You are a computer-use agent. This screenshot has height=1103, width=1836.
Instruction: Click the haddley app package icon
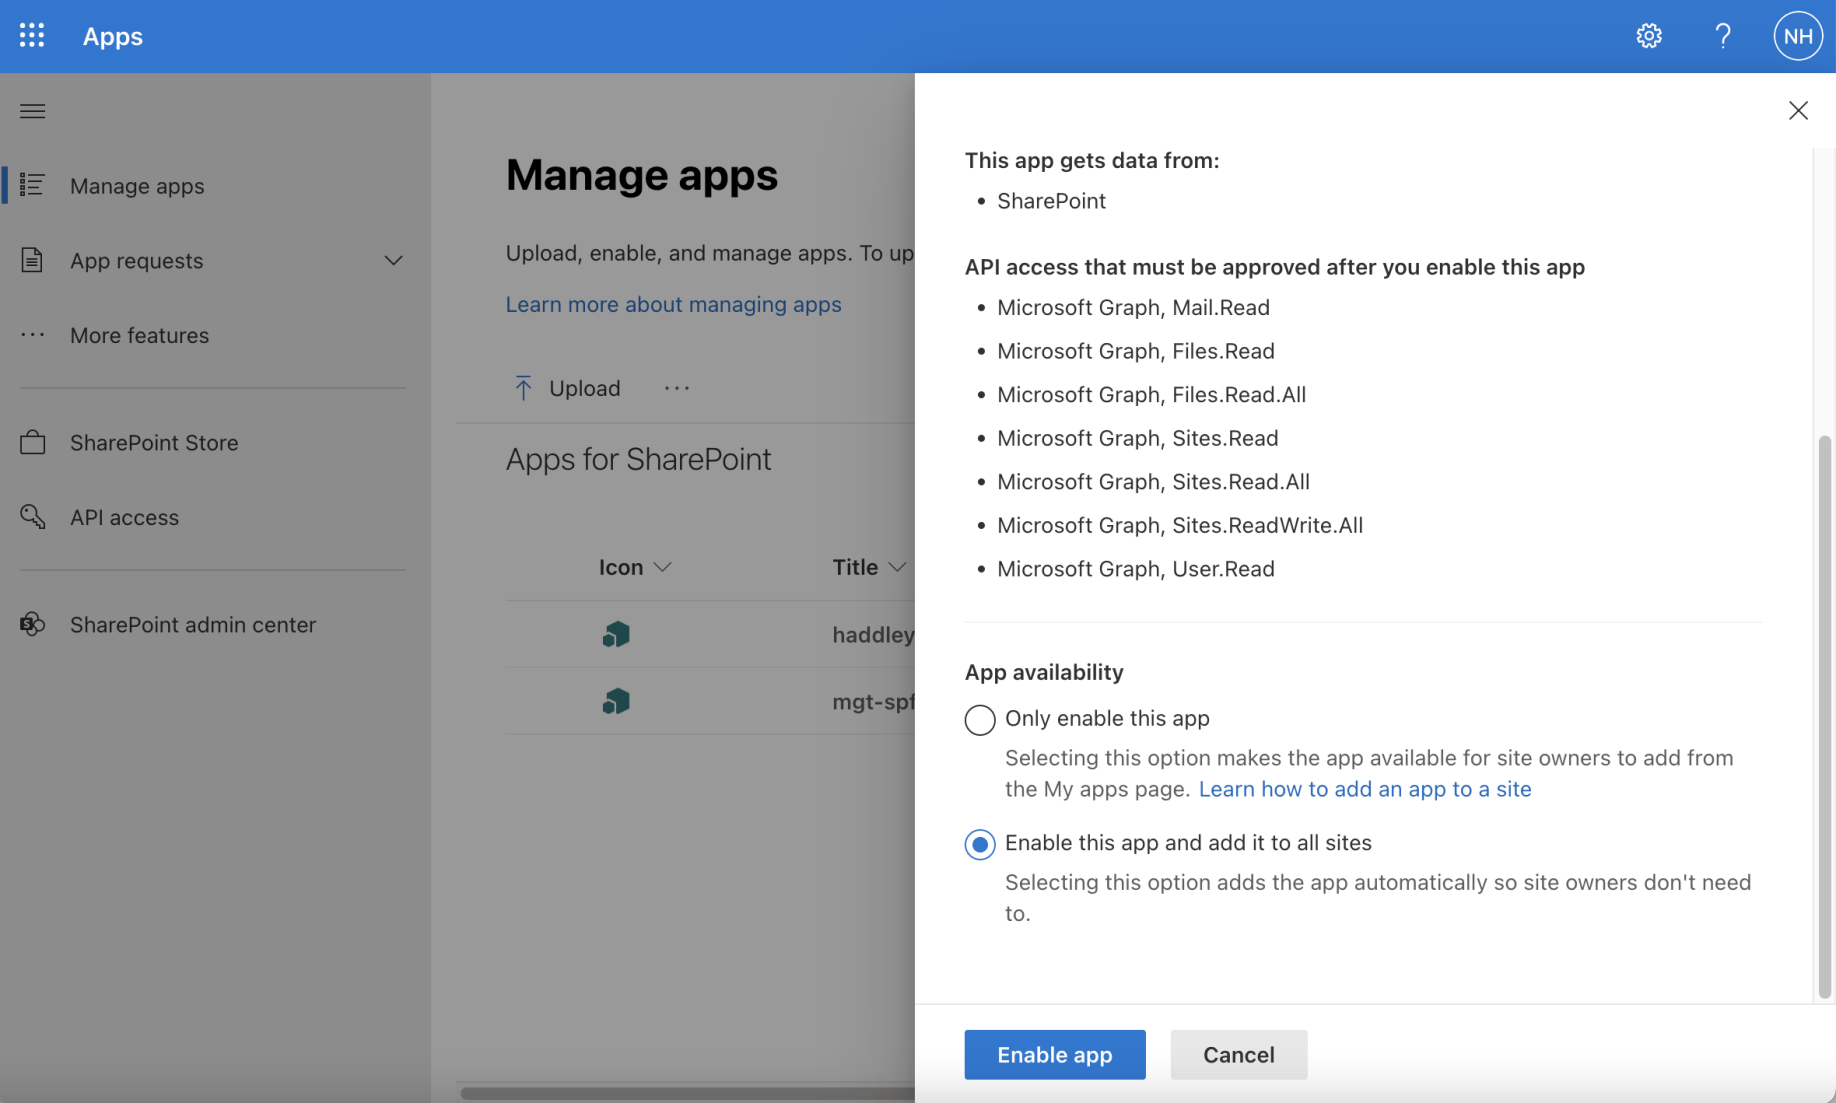coord(616,634)
